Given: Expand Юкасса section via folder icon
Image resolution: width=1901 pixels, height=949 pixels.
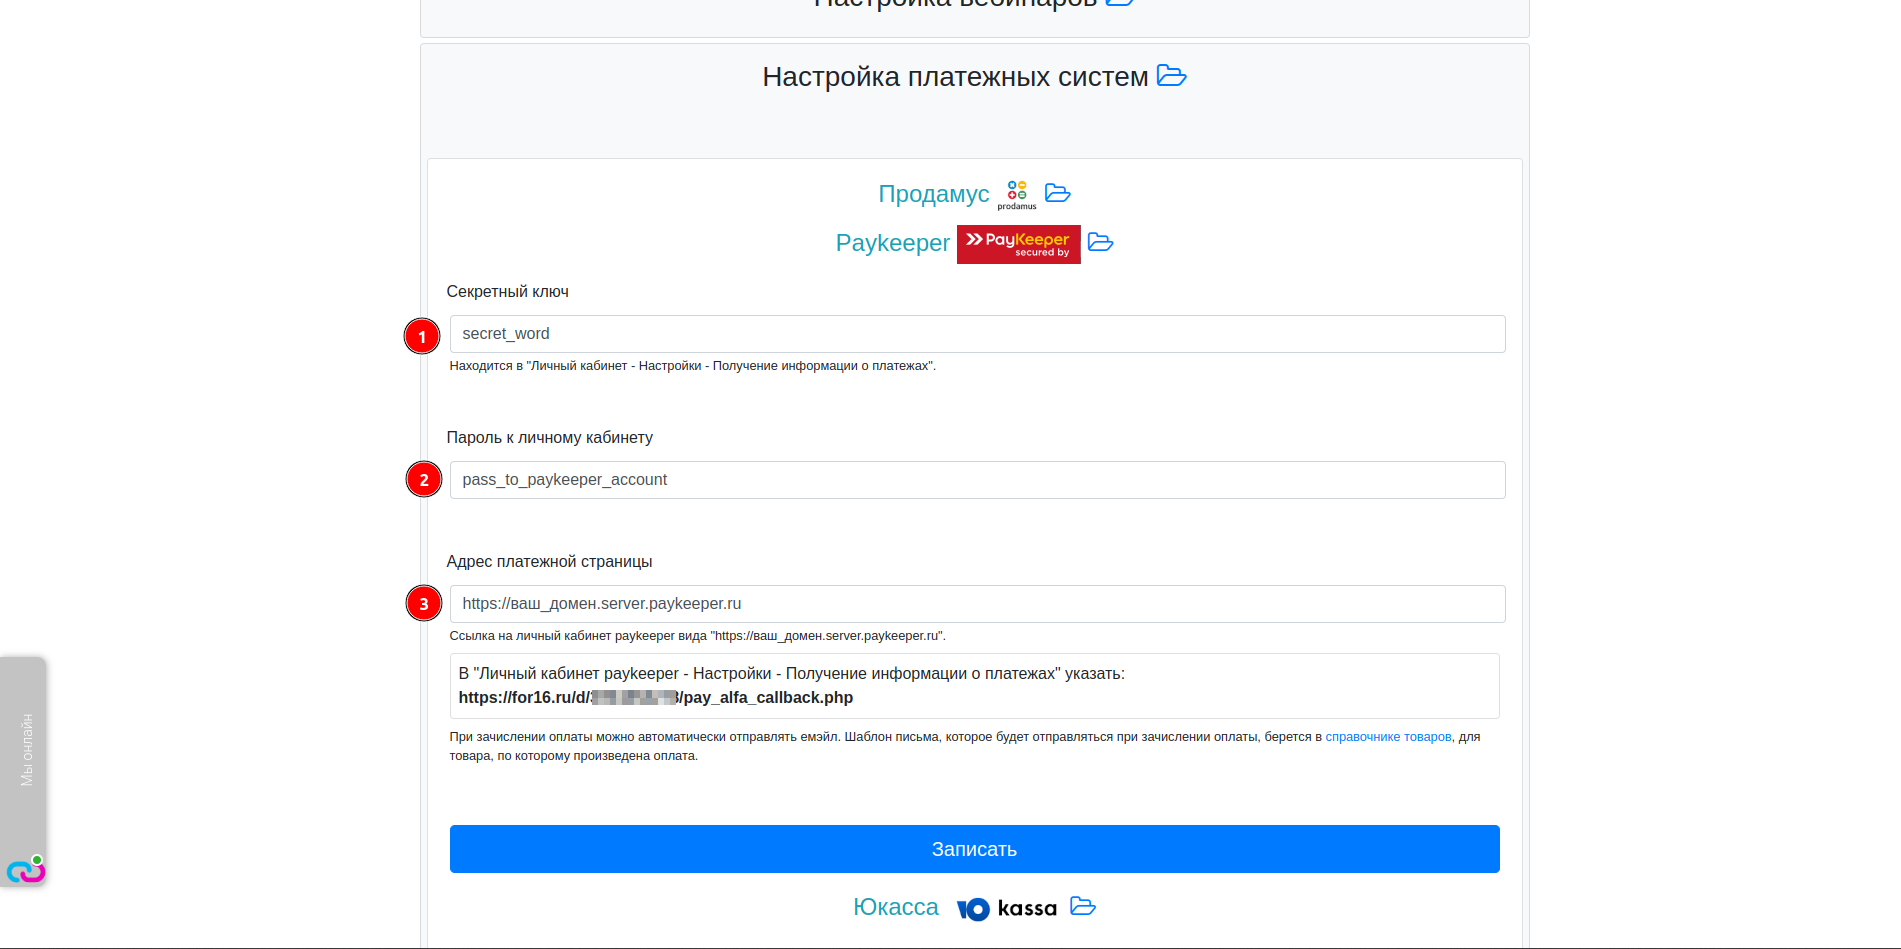Looking at the screenshot, I should [x=1082, y=906].
